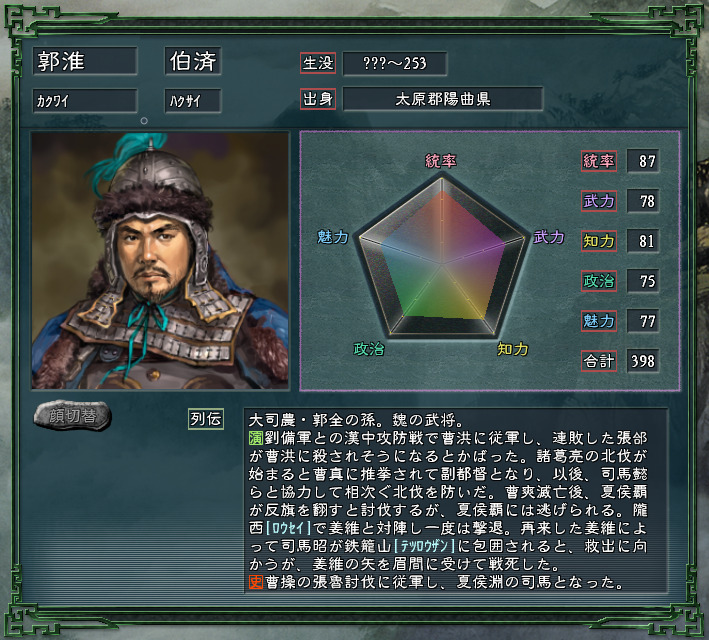Click the 列伝 biography label
Image resolution: width=709 pixels, height=640 pixels.
pos(206,419)
